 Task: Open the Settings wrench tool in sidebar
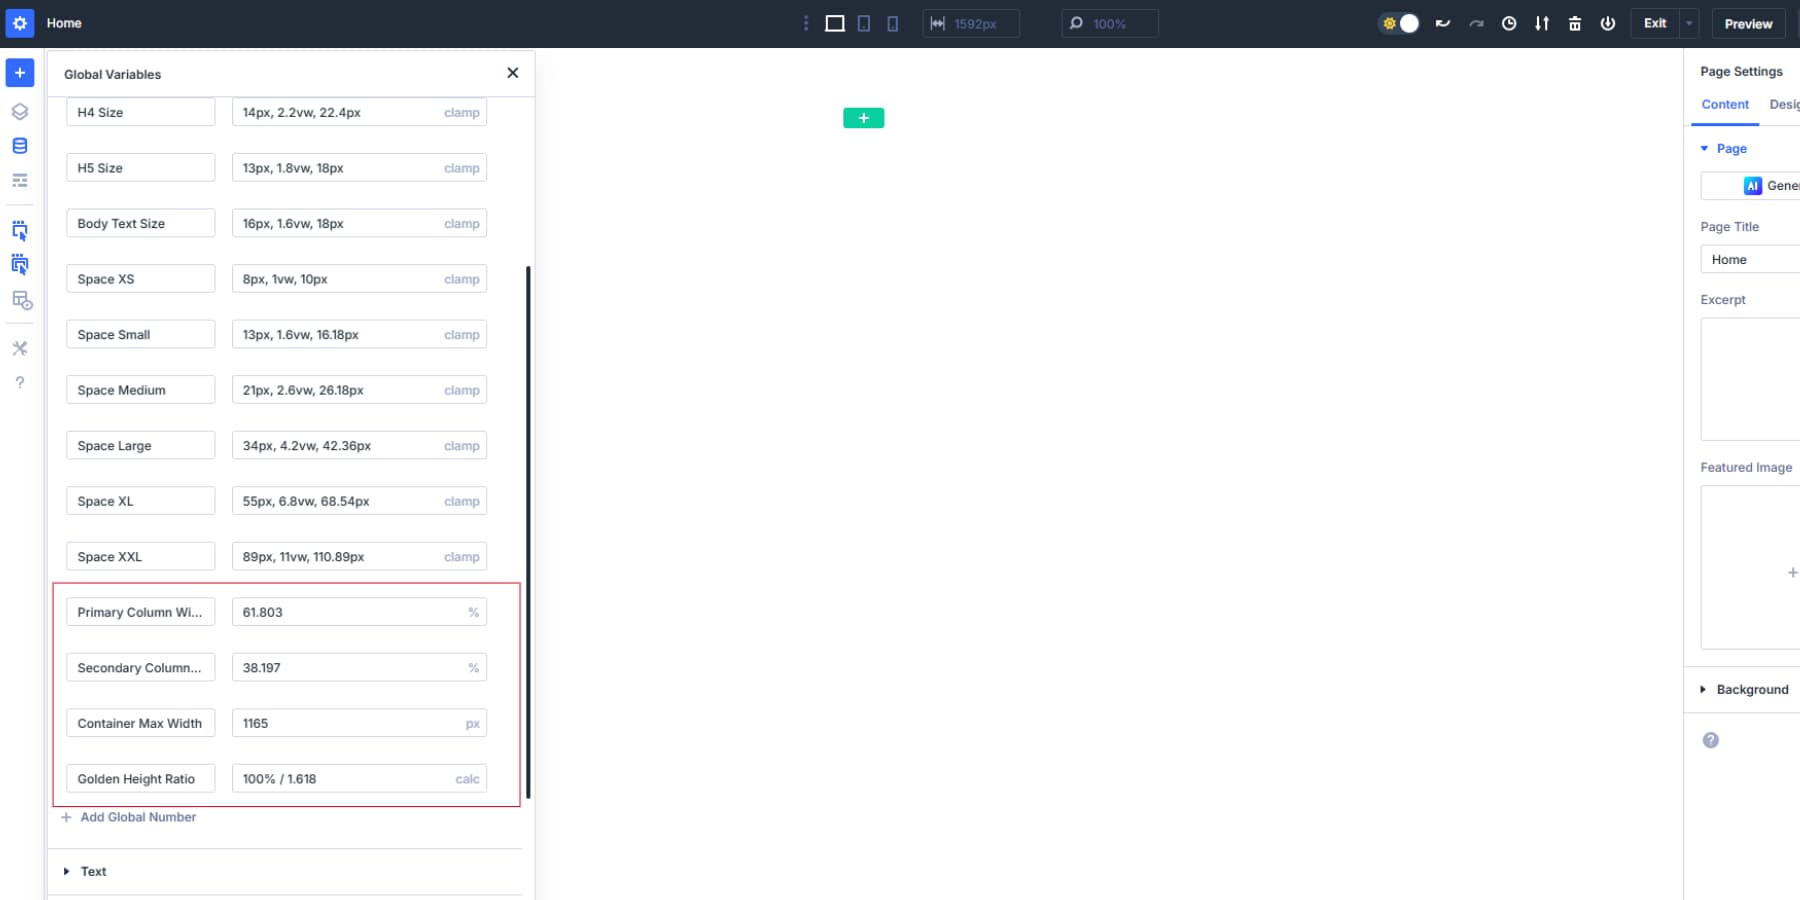pos(19,348)
